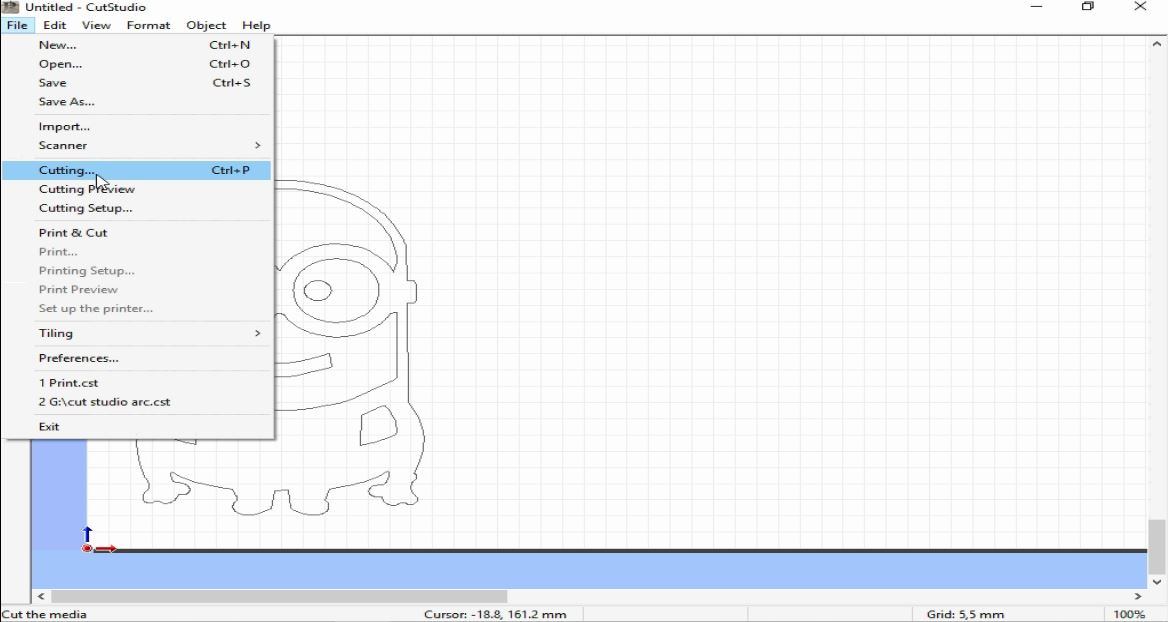
Task: Click the Cursor coordinates status text
Action: (x=495, y=615)
